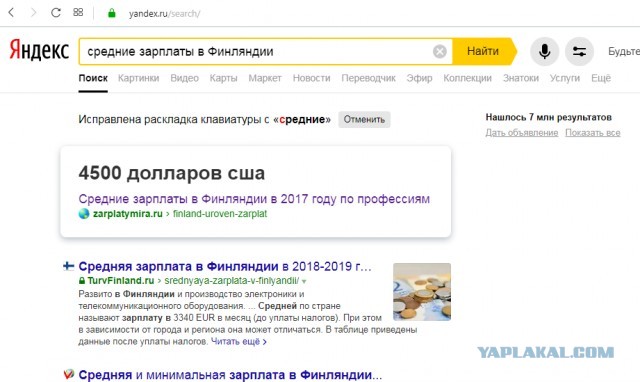
Task: Click the Finnish flag favicon
Action: click(68, 267)
